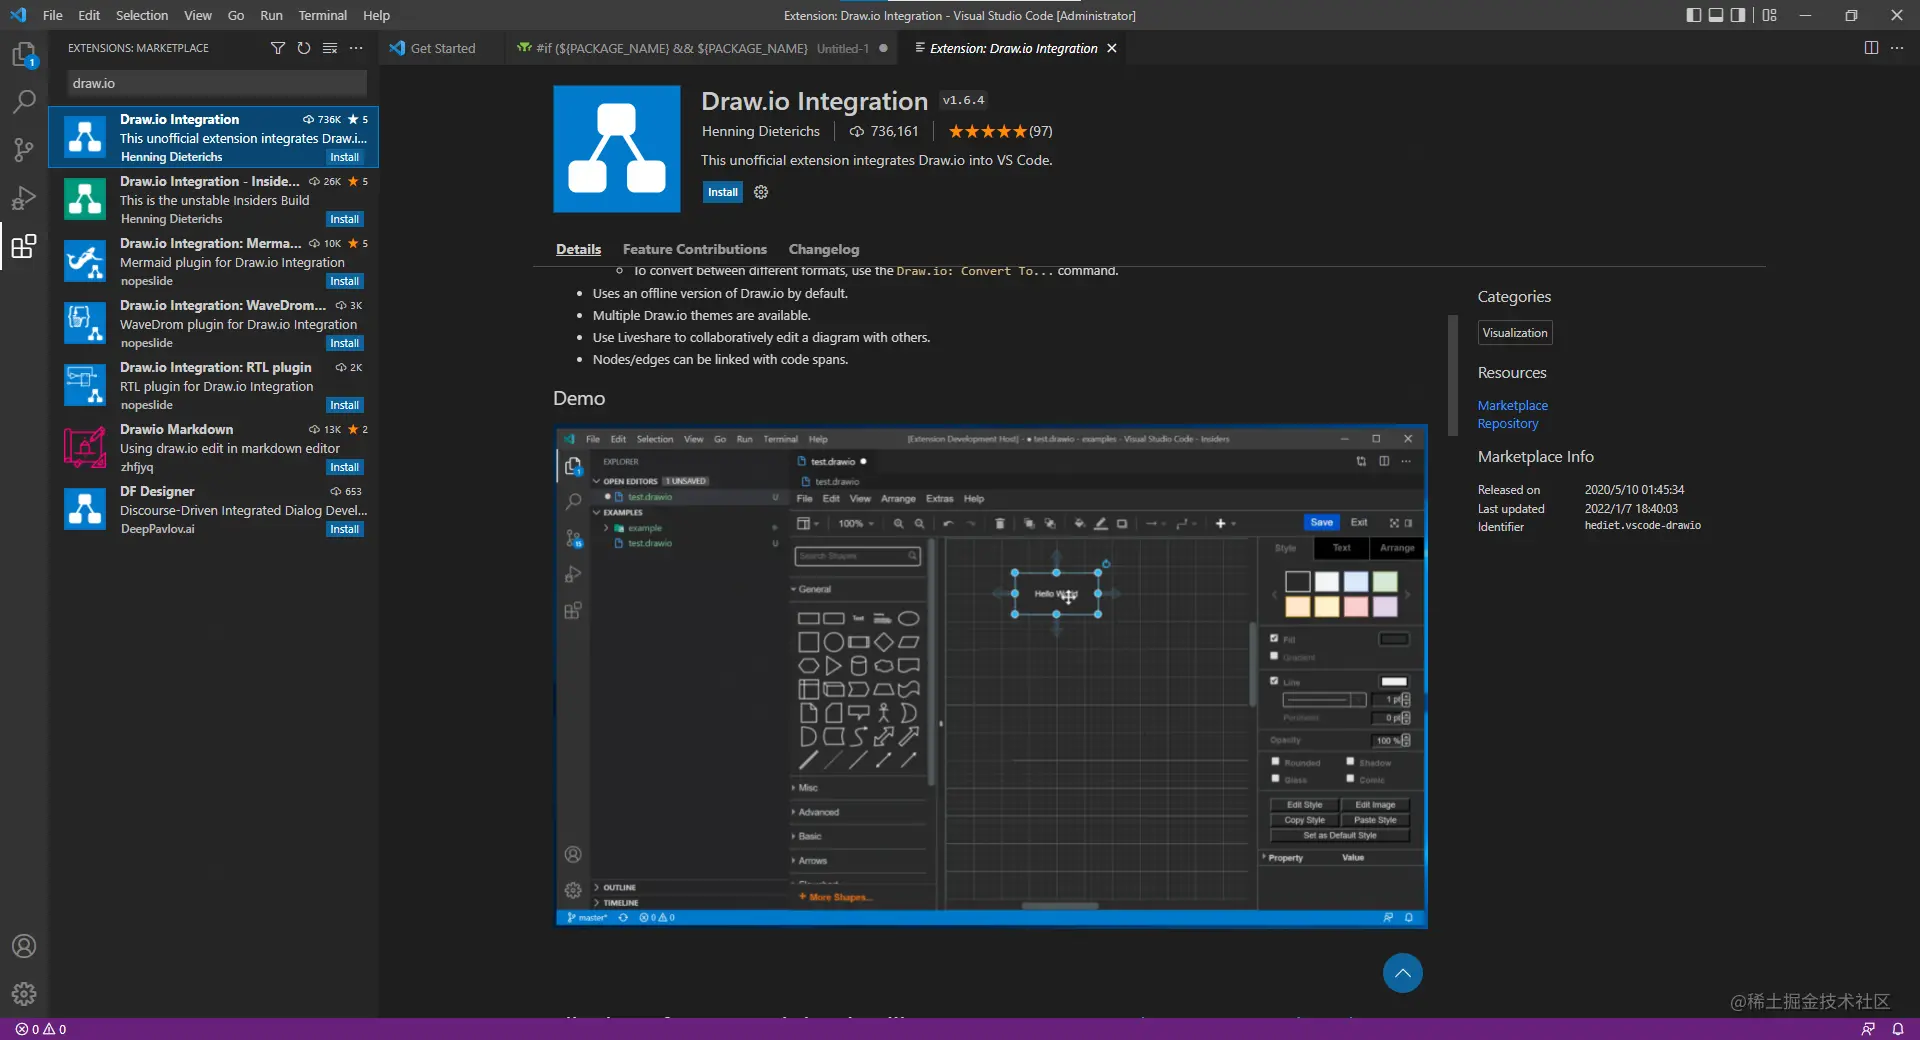Open the Search view in activity bar
Viewport: 1920px width, 1040px height.
24,102
